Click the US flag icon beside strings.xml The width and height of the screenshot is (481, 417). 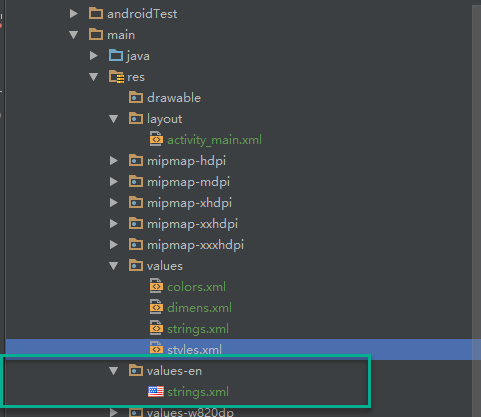[x=156, y=391]
